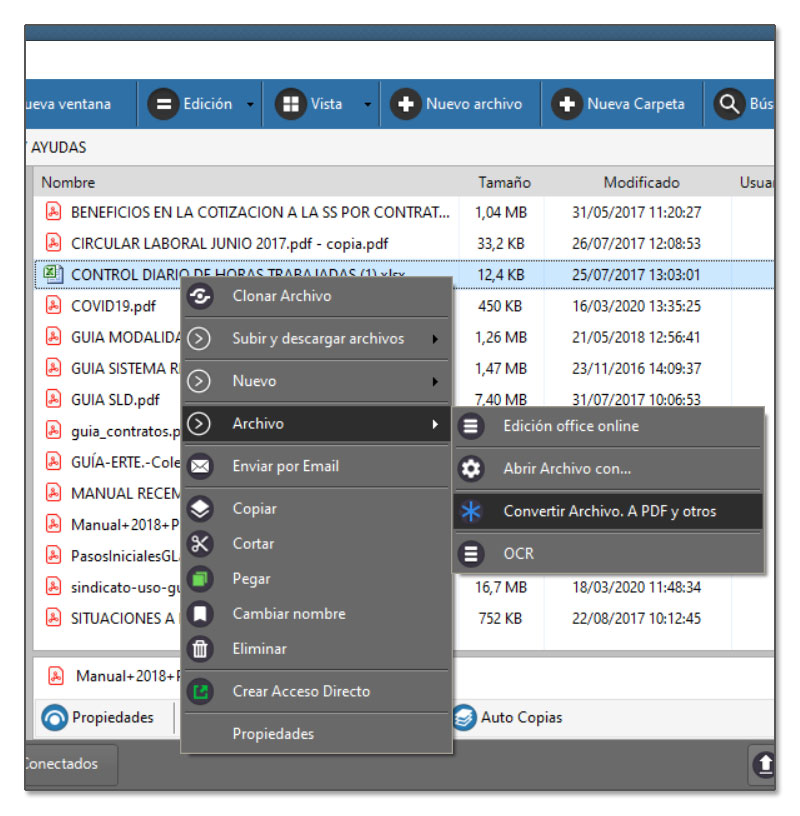Click the Nuevo archivo button label
The image size is (800, 816).
pos(474,104)
